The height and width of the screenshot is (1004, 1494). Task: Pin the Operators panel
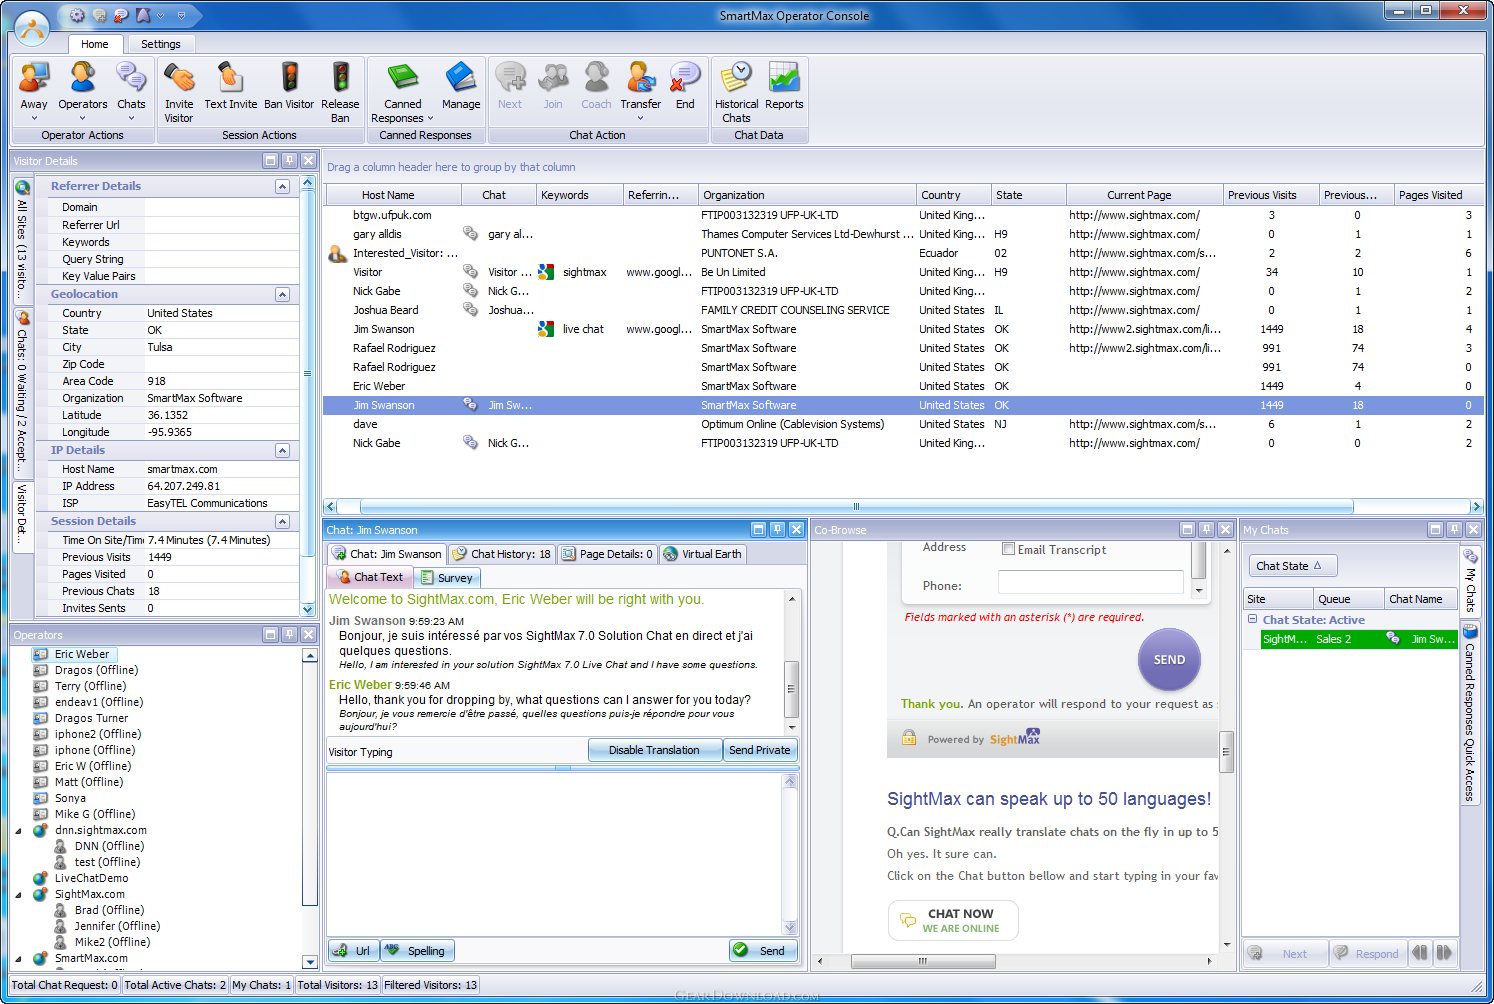[x=289, y=634]
